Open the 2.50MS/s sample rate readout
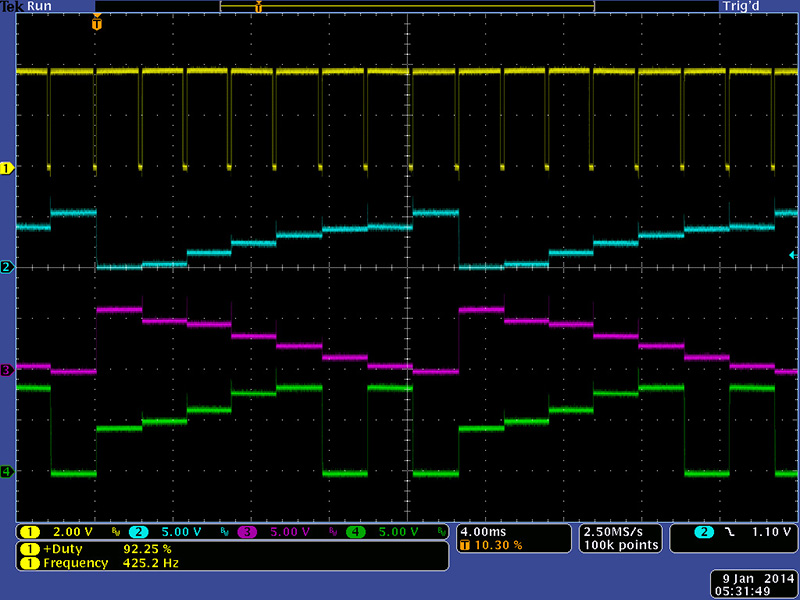 coord(620,531)
